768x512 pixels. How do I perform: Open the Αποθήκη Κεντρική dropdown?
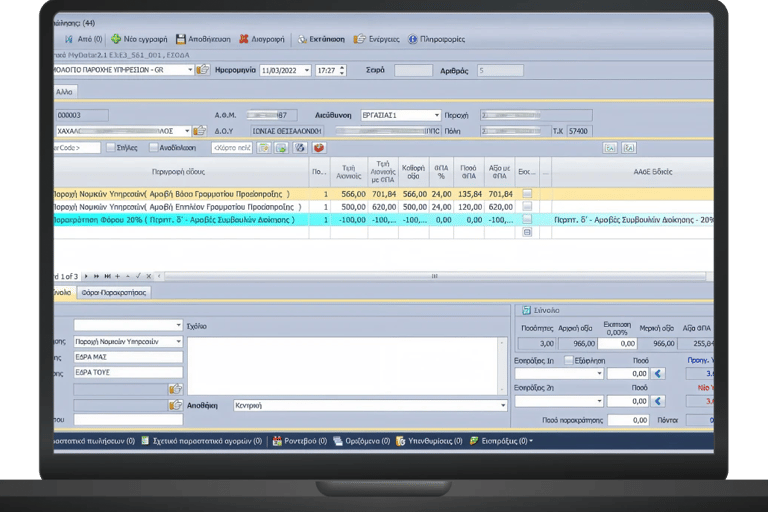502,406
